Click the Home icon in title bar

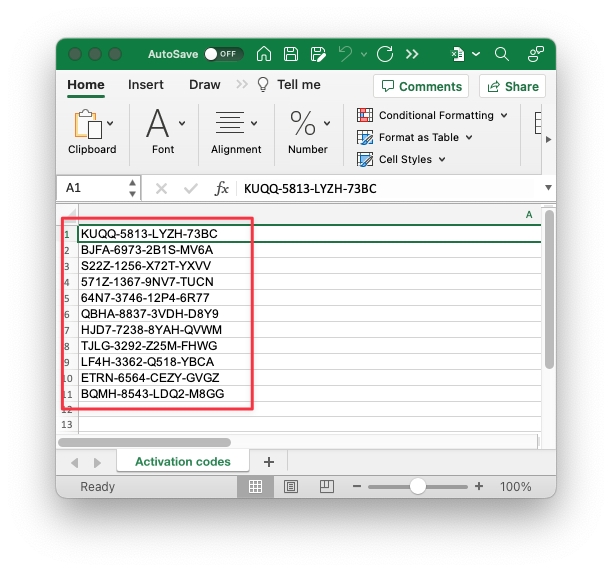264,54
